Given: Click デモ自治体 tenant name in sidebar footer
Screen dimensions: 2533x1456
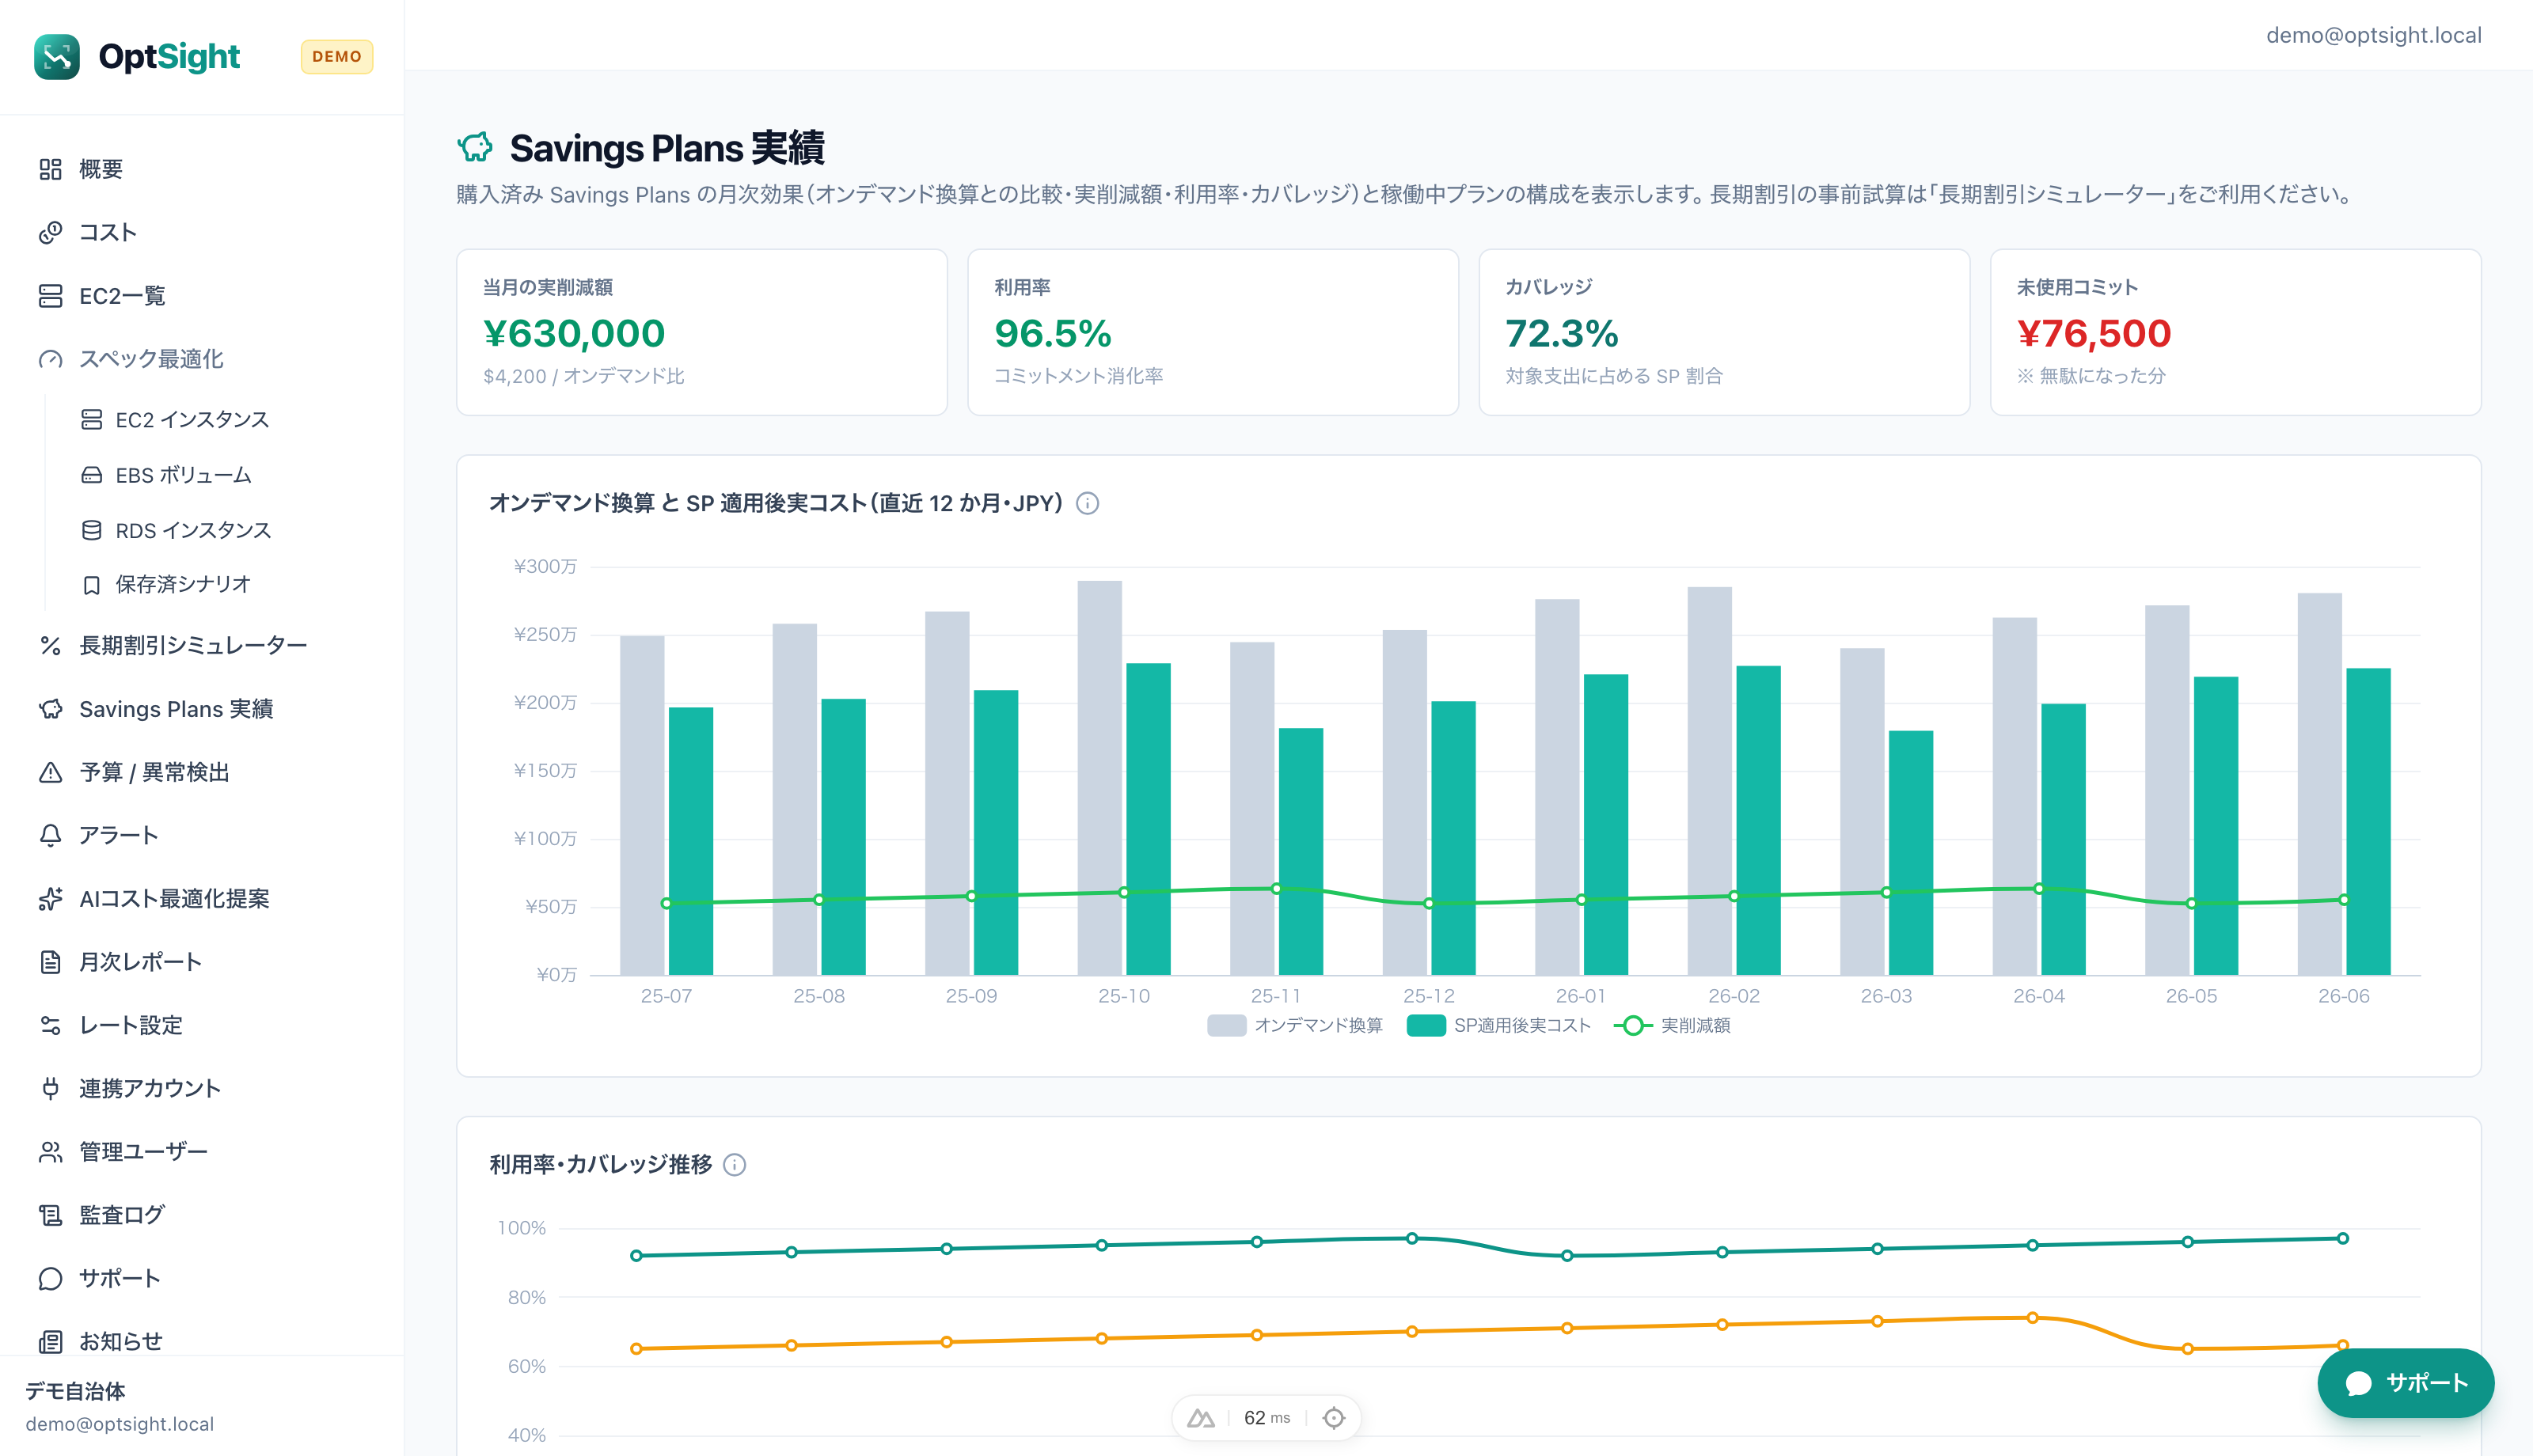Looking at the screenshot, I should tap(75, 1391).
